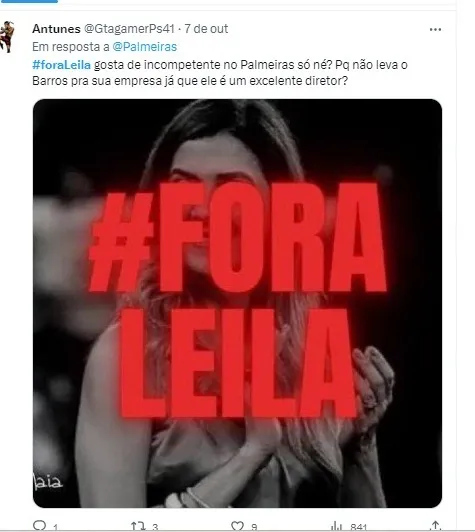Share the tweet via the upload arrow icon
Screen dimensions: 475x532
coord(435,526)
